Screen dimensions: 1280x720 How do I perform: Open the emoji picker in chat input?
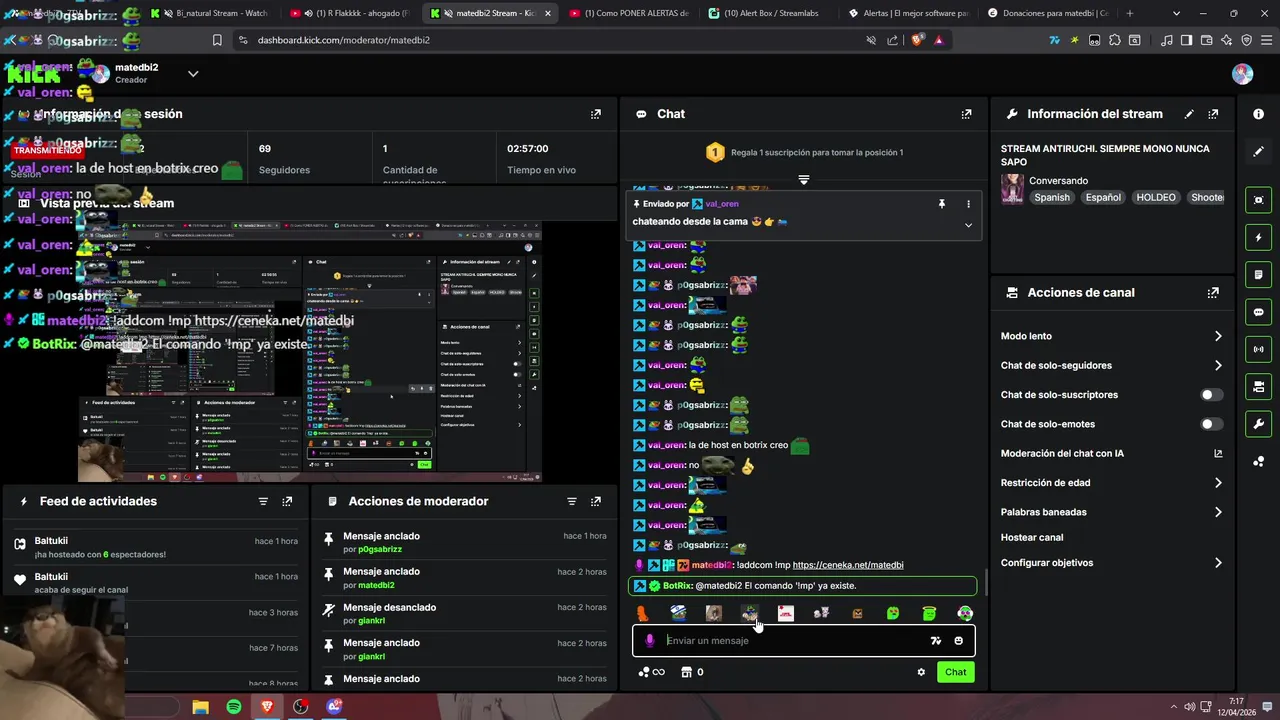point(959,641)
